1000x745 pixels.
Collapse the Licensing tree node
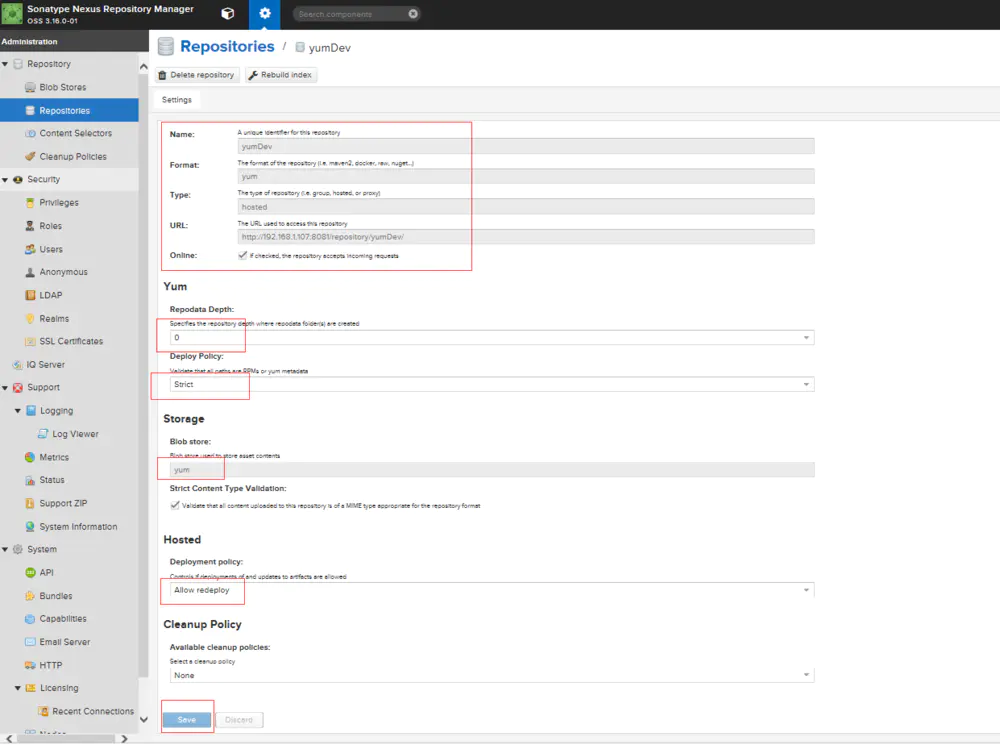click(x=18, y=688)
